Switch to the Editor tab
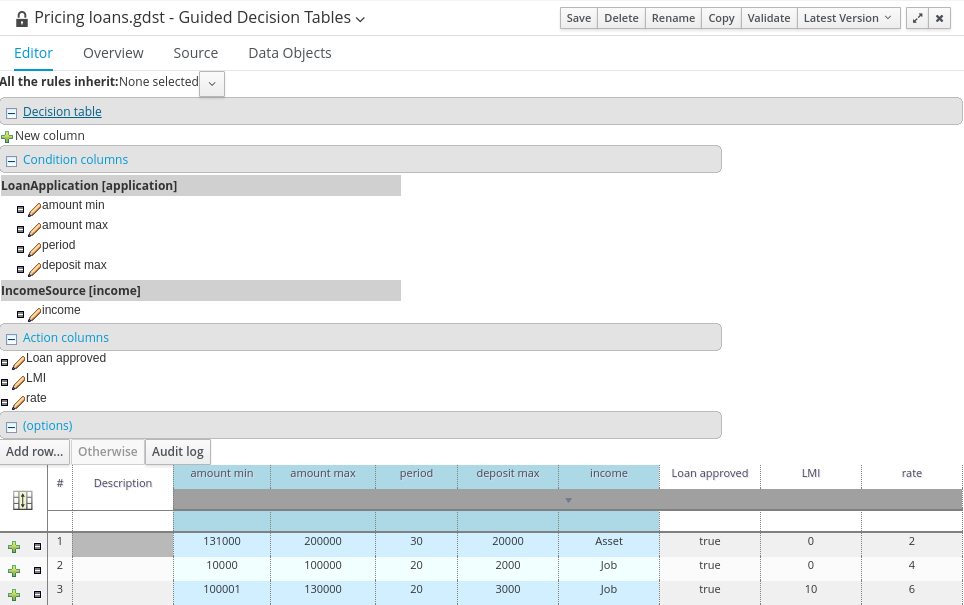 pos(33,53)
